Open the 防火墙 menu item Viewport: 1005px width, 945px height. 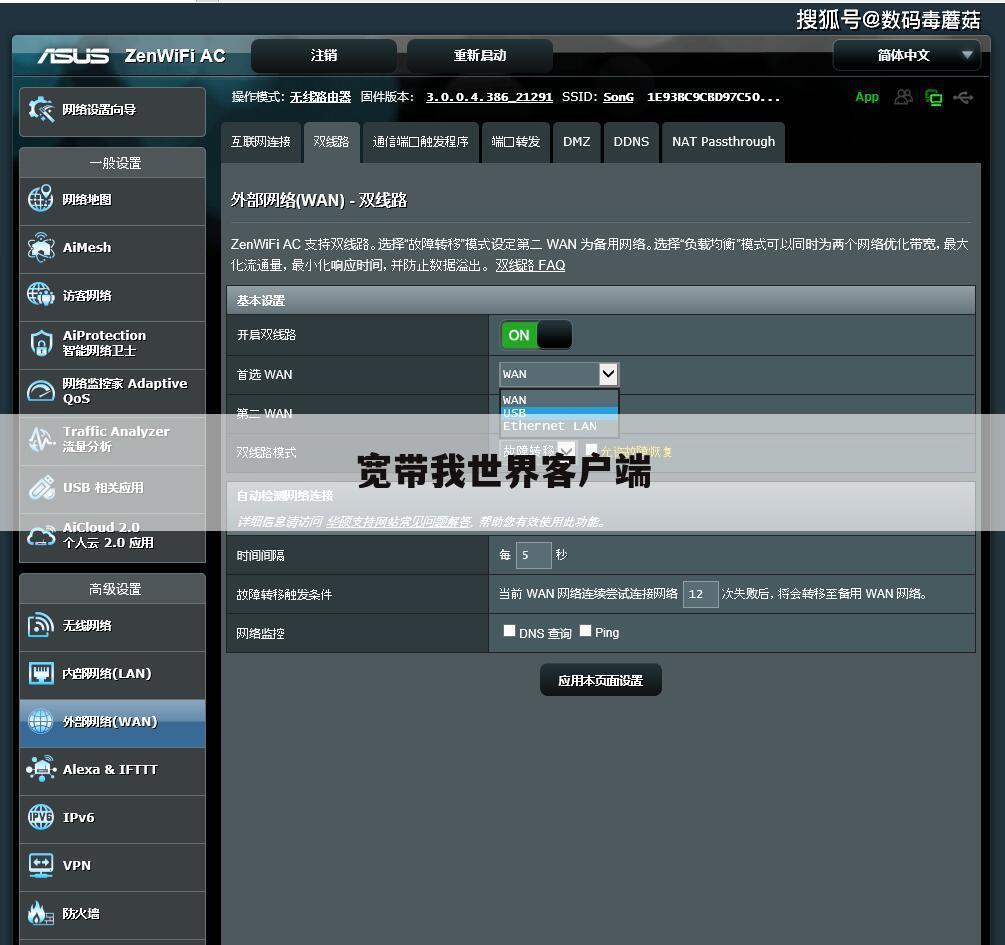pyautogui.click(x=112, y=914)
